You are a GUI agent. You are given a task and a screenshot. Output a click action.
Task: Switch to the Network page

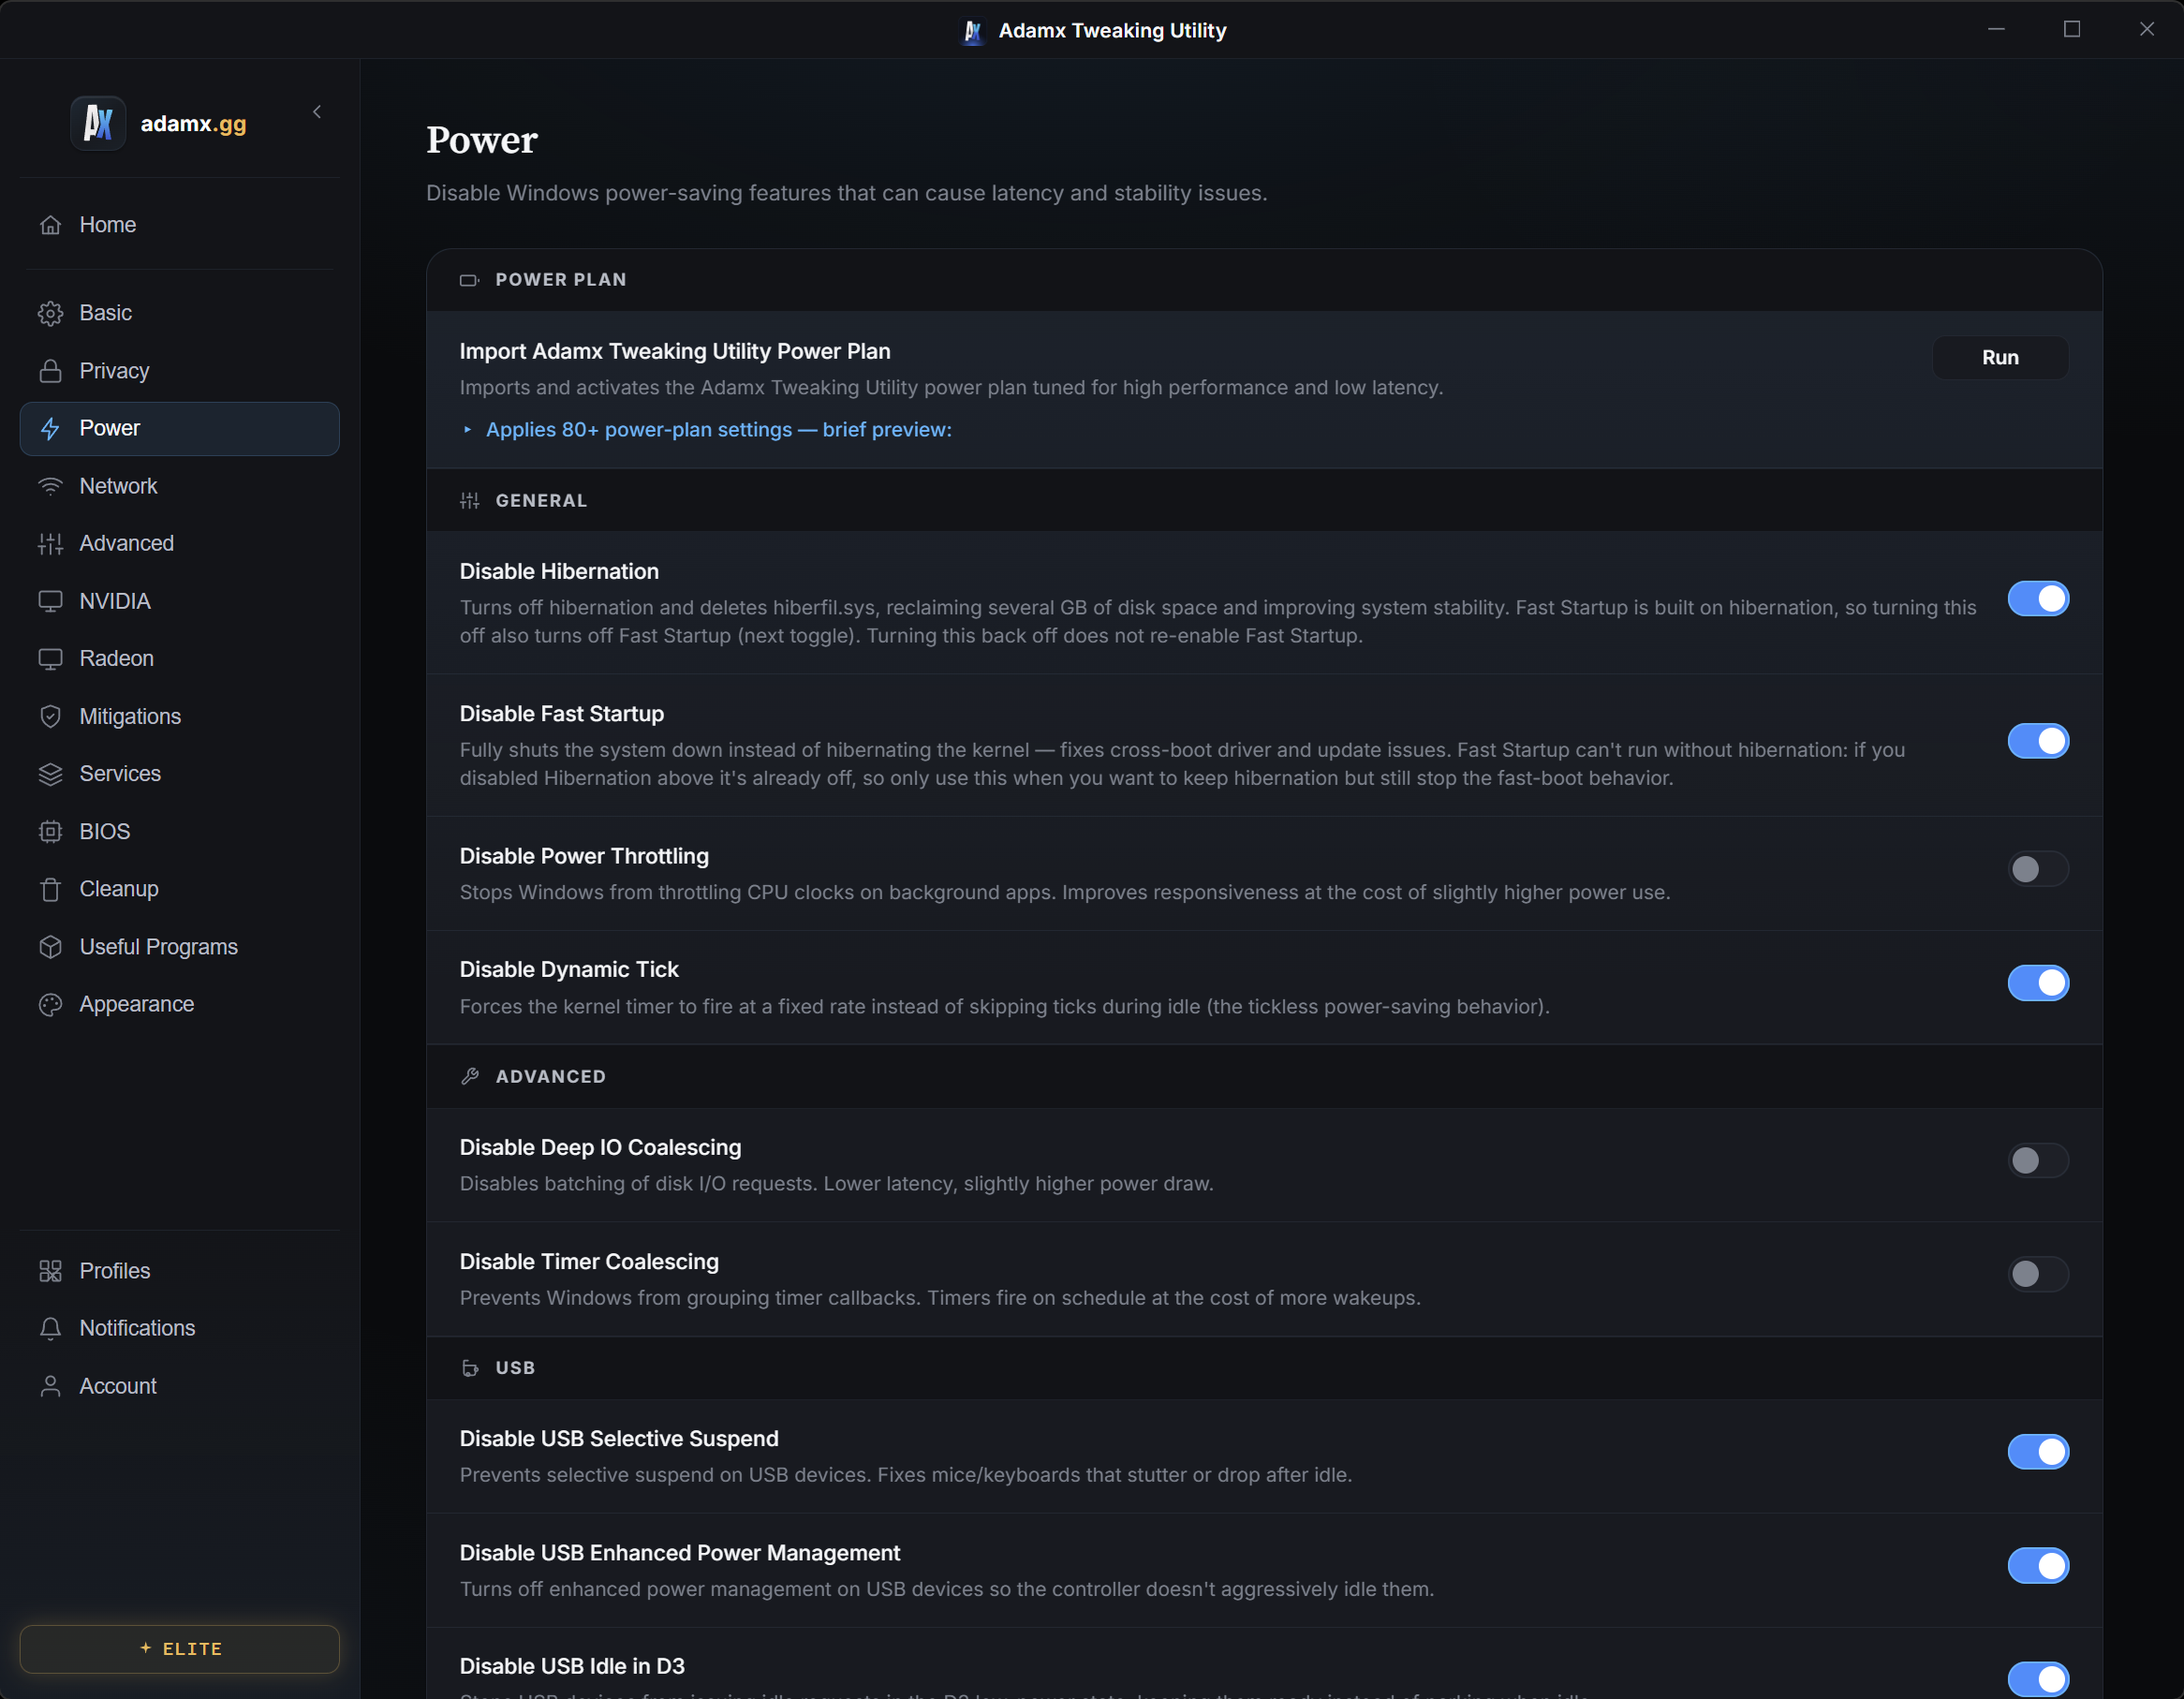[x=179, y=486]
